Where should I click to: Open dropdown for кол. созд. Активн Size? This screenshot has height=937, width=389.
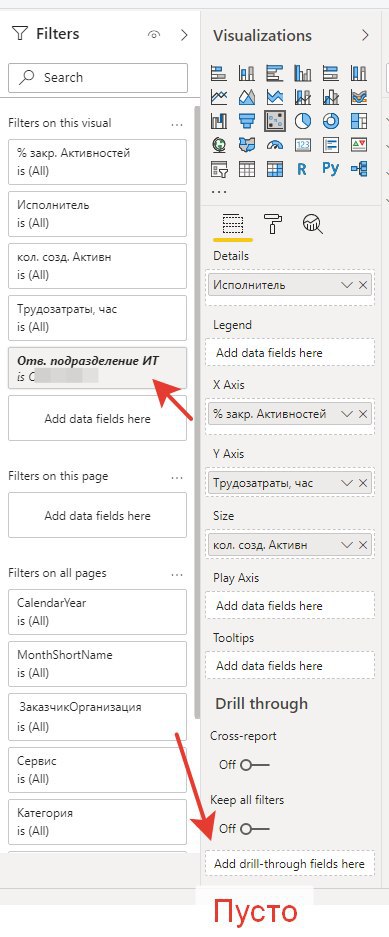point(347,544)
